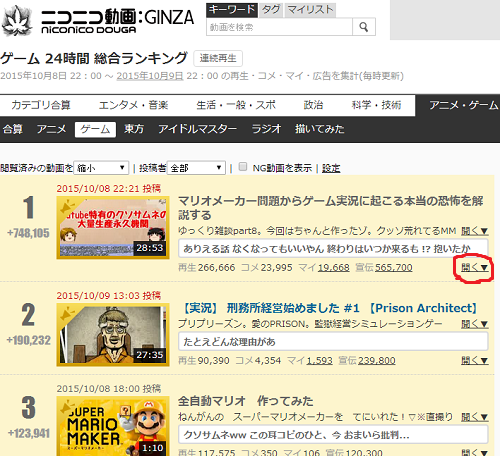
Task: Click rank 3 posted date 2015/10/08 18:00
Action: [x=109, y=389]
